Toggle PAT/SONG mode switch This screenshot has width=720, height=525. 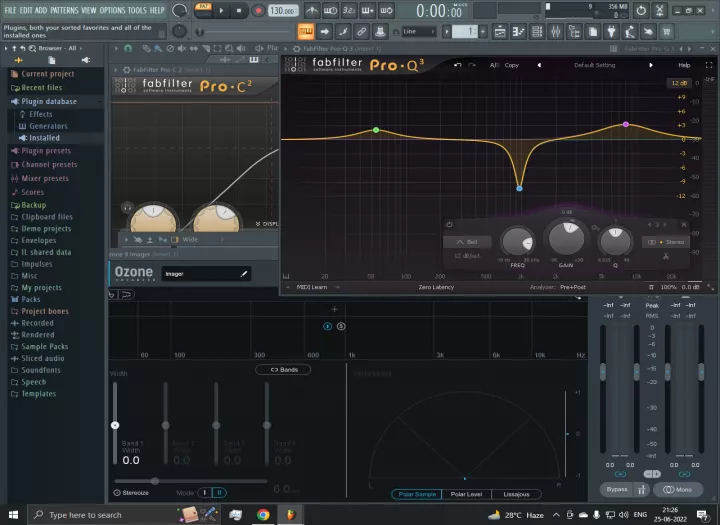pos(203,10)
